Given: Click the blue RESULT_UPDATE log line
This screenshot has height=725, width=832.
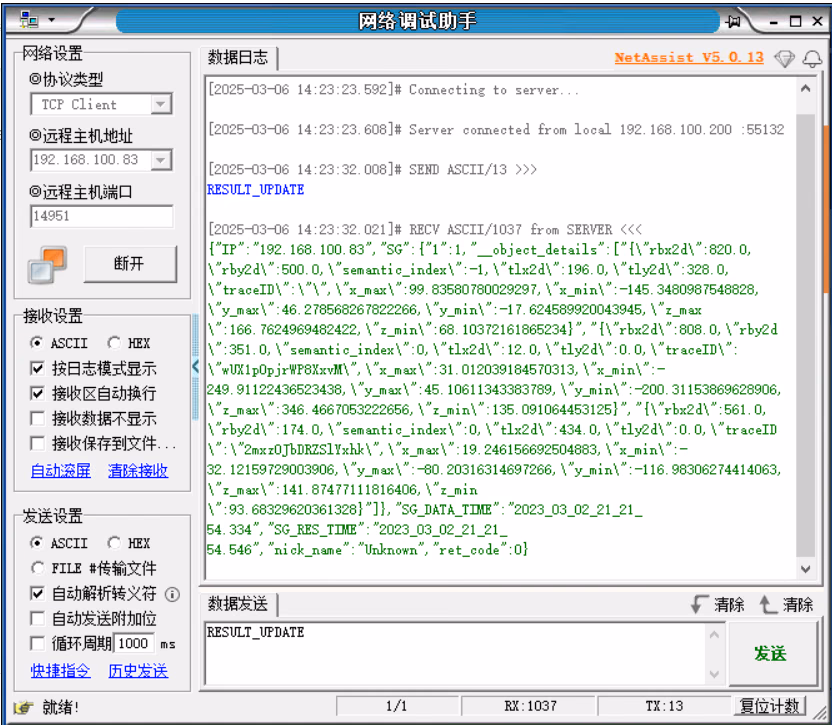Looking at the screenshot, I should (256, 189).
